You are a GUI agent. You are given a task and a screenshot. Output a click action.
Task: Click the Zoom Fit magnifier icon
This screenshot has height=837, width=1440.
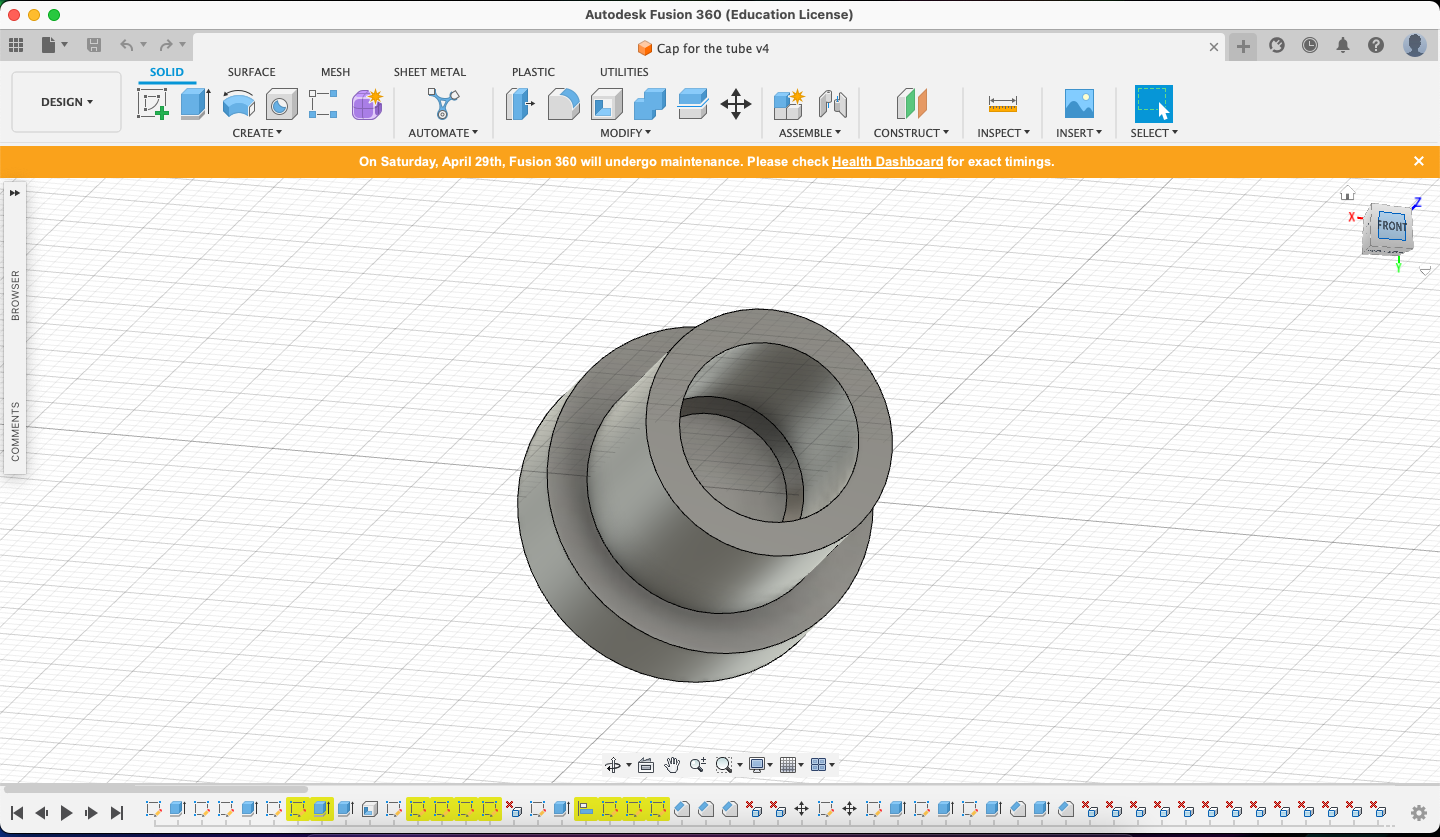(x=698, y=765)
